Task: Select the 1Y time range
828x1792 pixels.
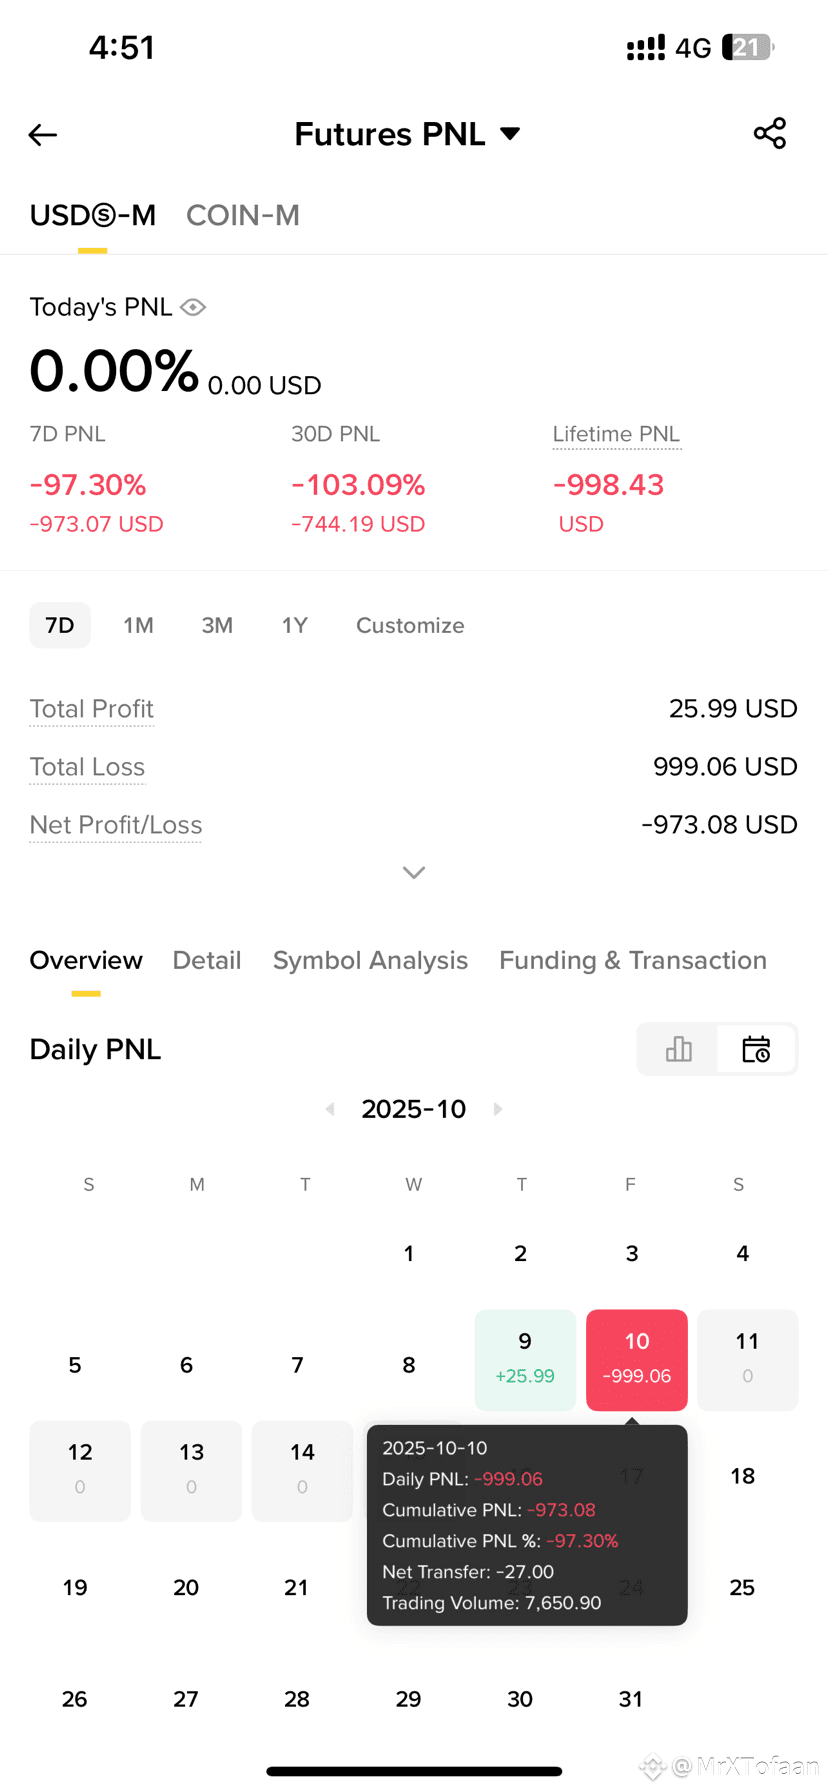Action: pos(294,625)
